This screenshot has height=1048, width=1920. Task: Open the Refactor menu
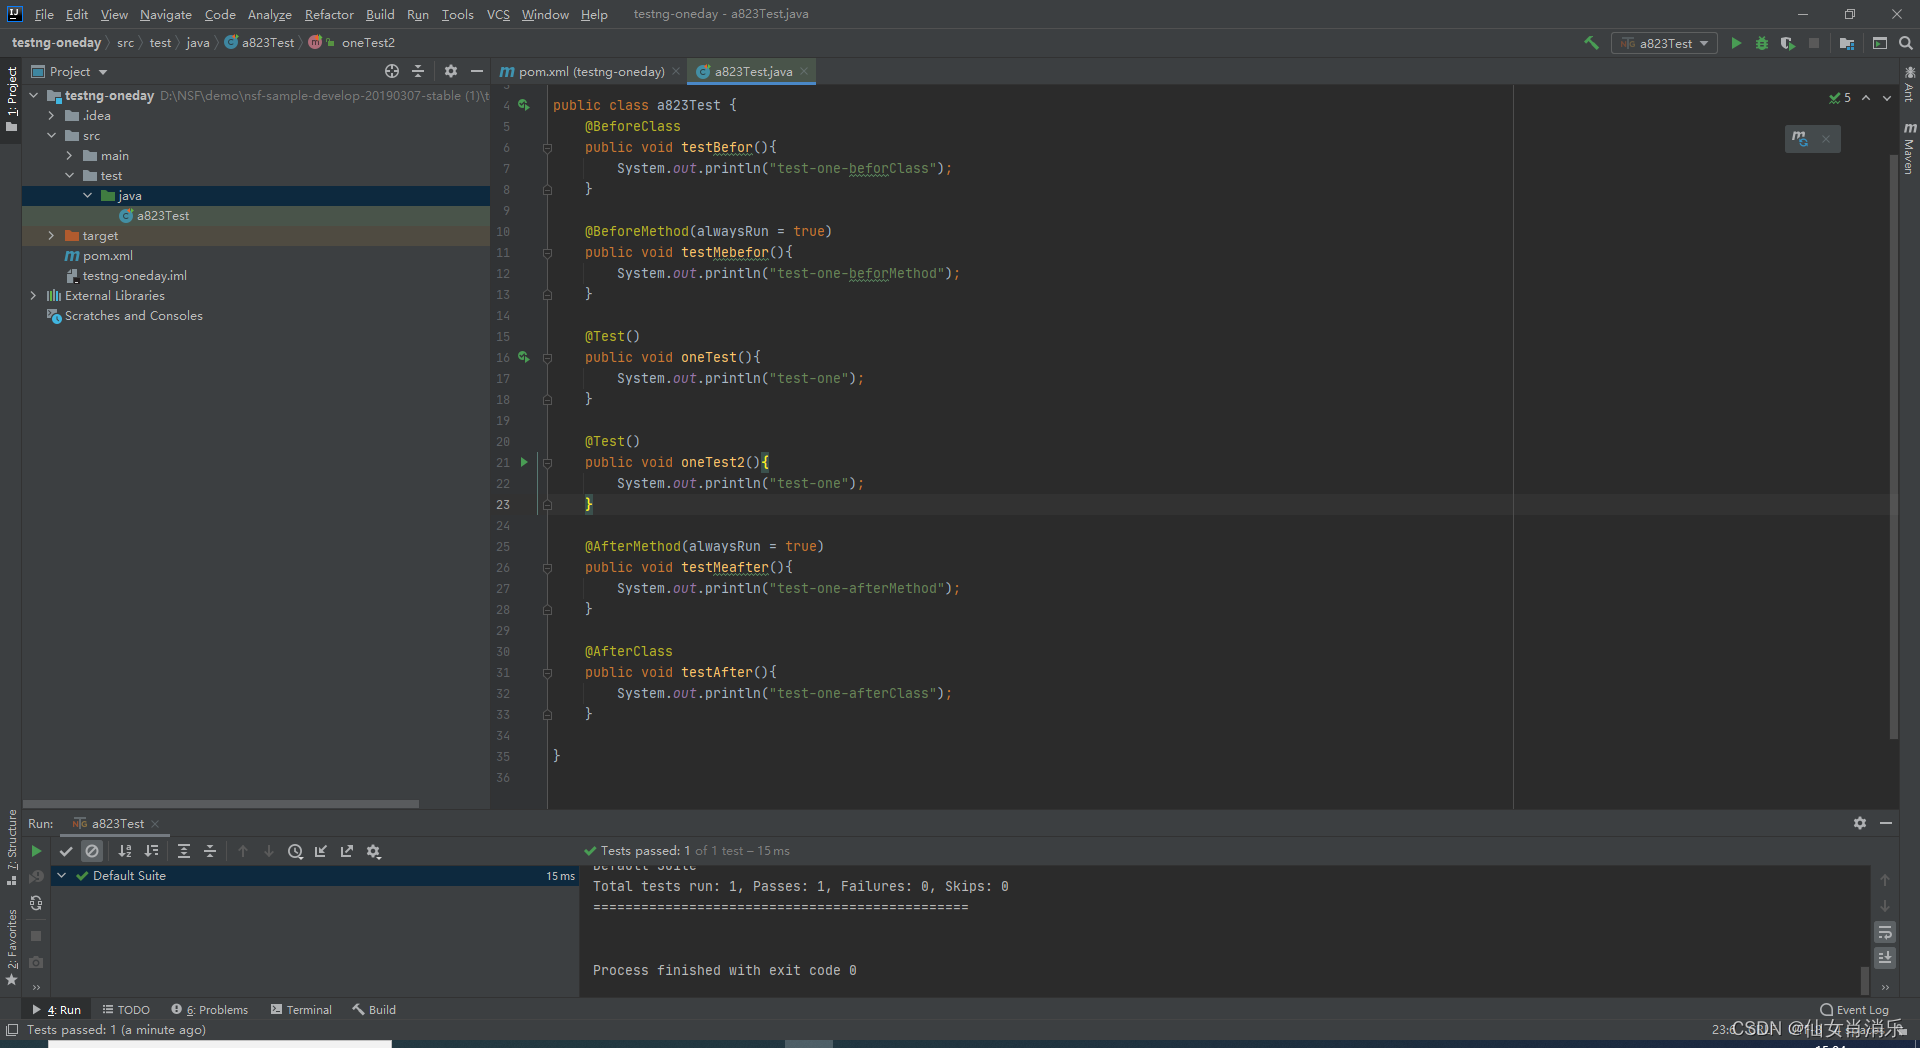point(329,14)
